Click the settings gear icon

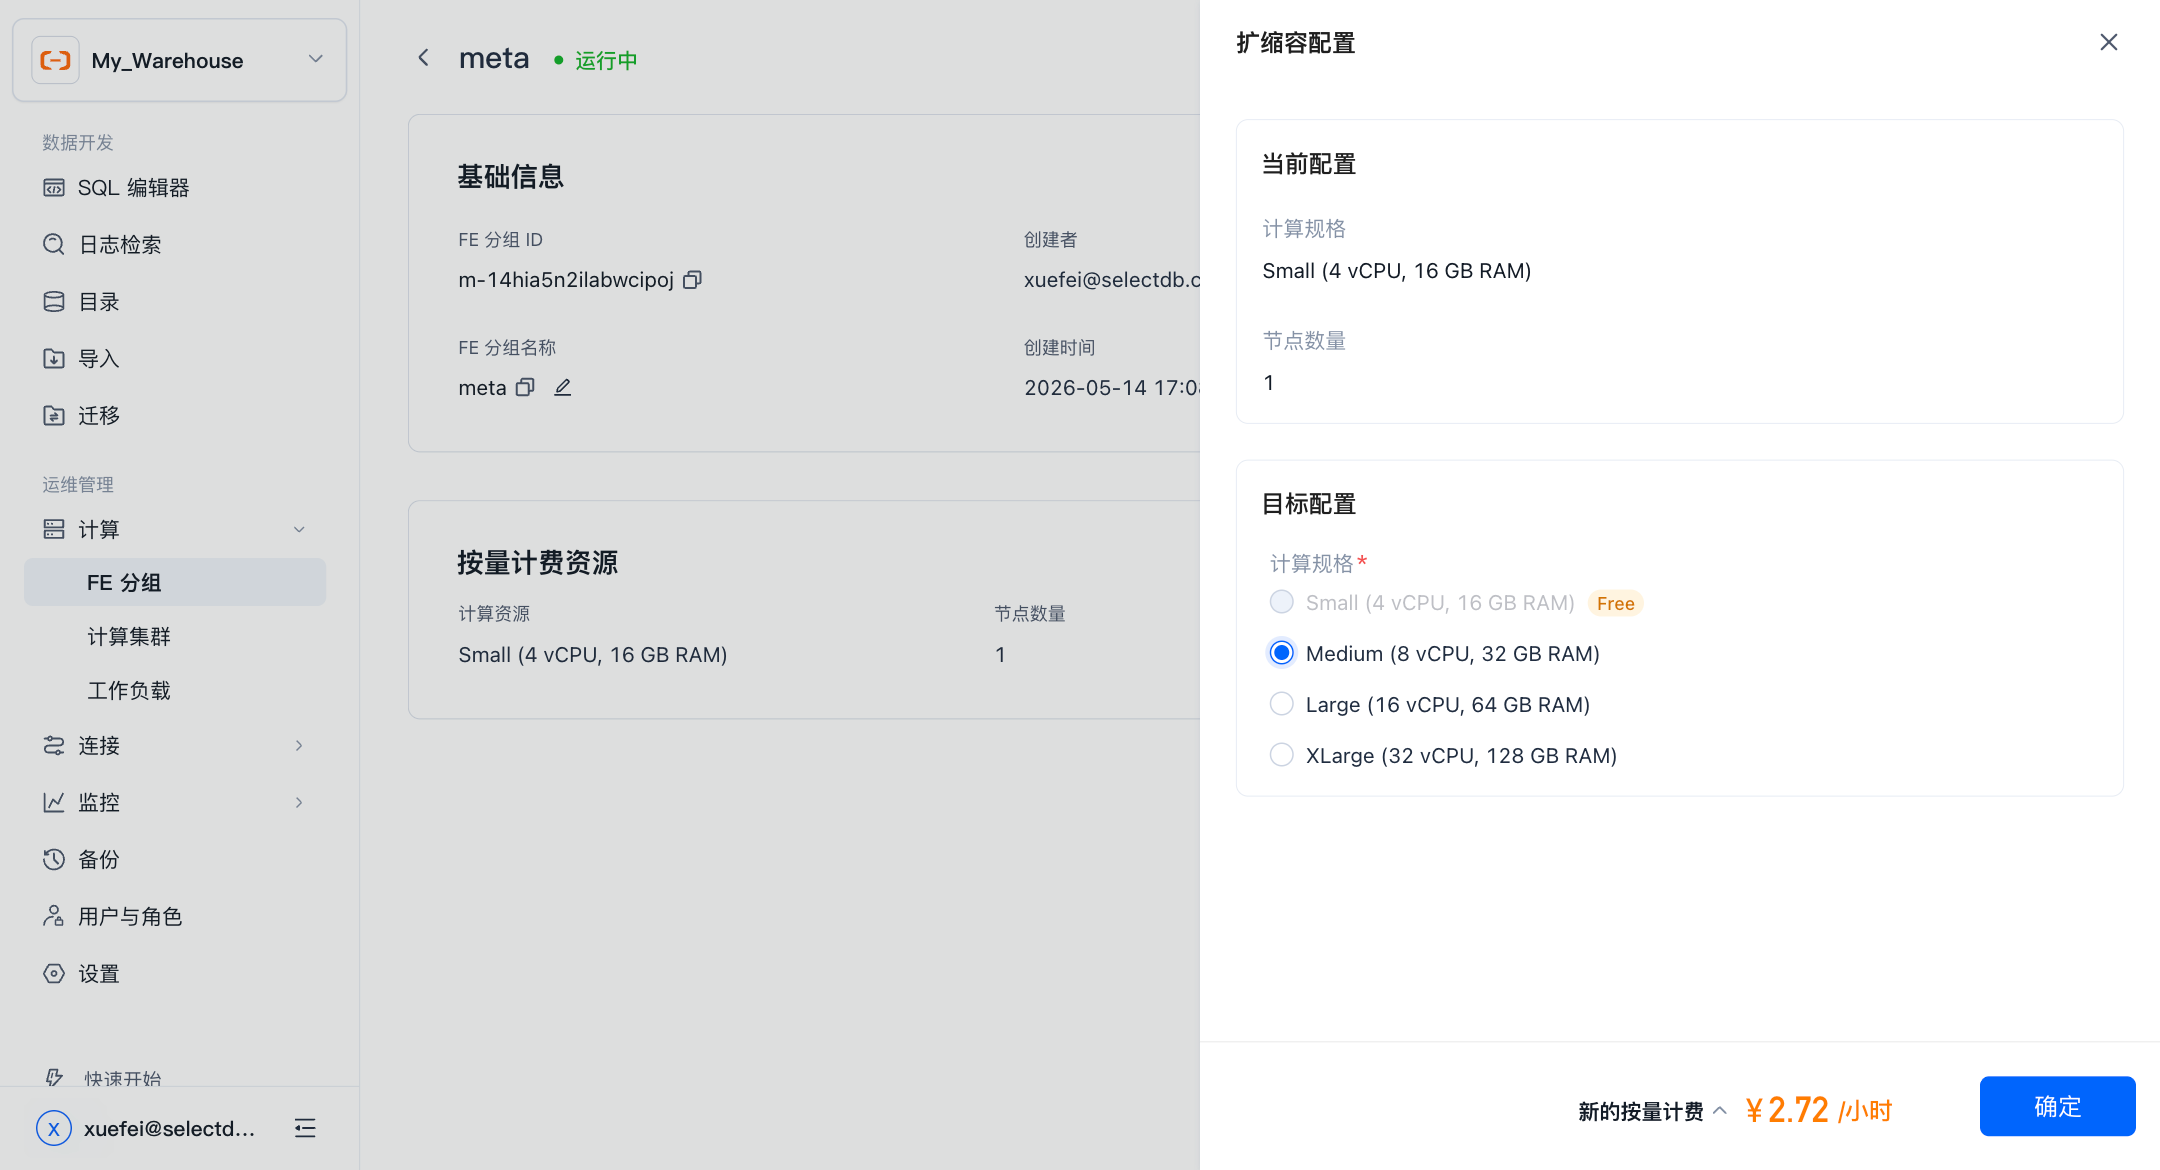coord(54,974)
